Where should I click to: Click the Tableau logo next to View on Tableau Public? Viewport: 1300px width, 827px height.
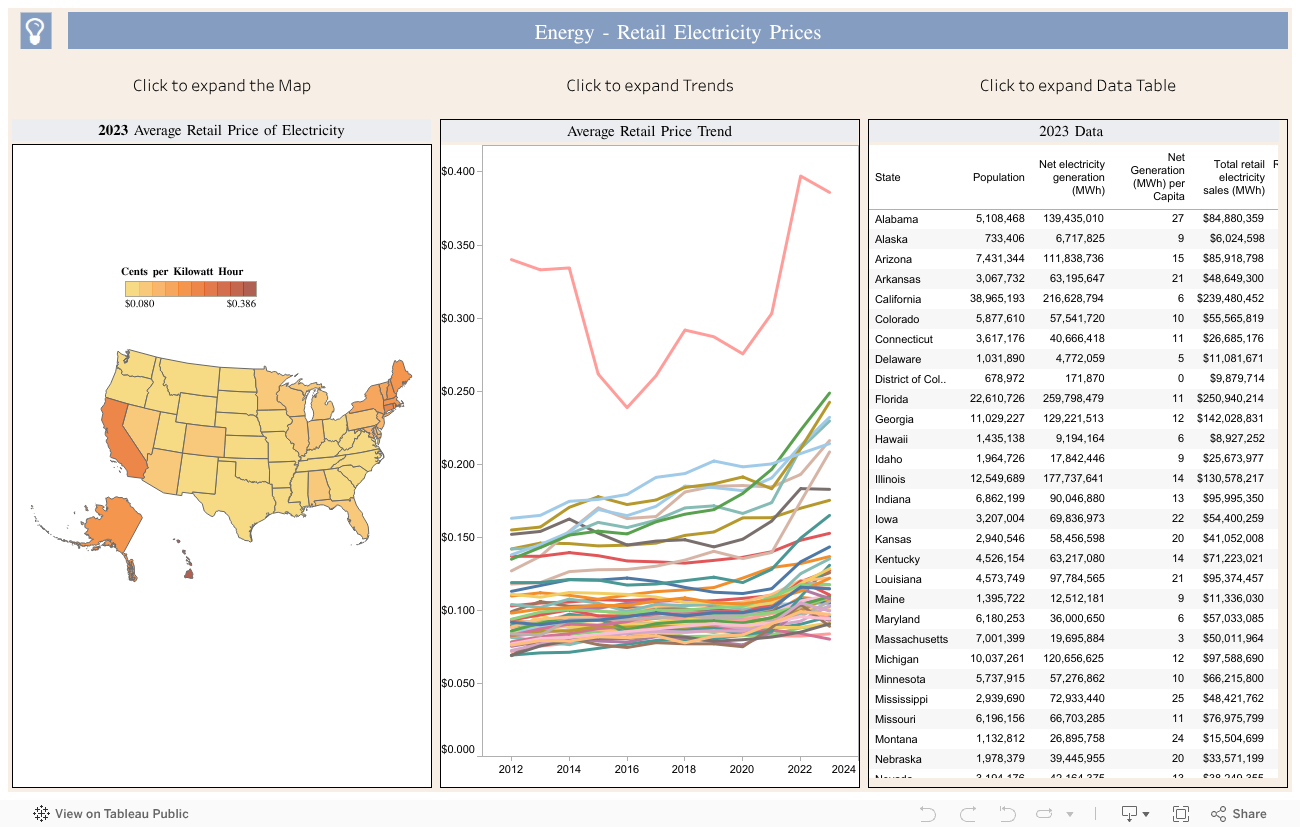point(40,814)
